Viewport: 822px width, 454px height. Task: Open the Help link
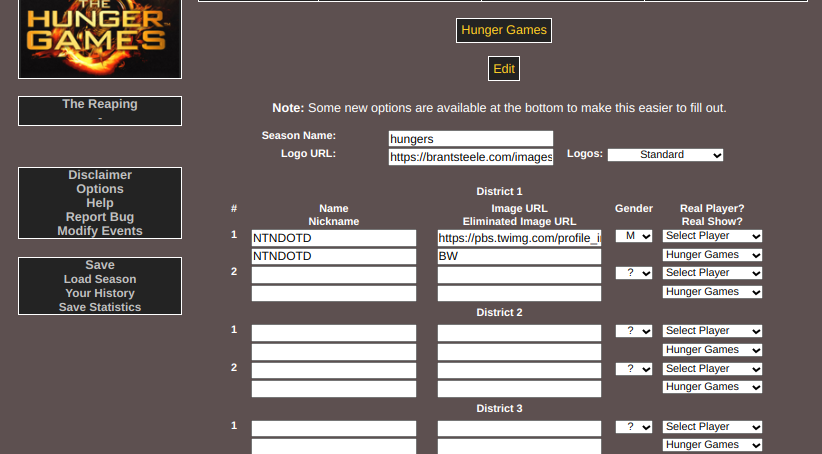tap(100, 203)
